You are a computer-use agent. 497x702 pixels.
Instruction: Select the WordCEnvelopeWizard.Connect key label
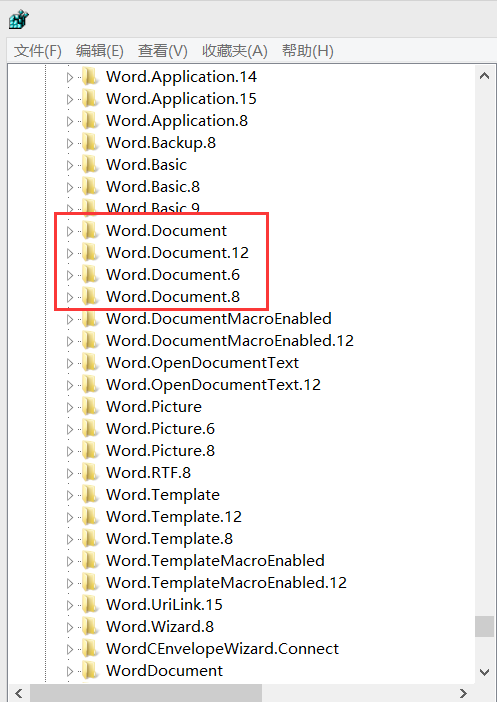(223, 648)
